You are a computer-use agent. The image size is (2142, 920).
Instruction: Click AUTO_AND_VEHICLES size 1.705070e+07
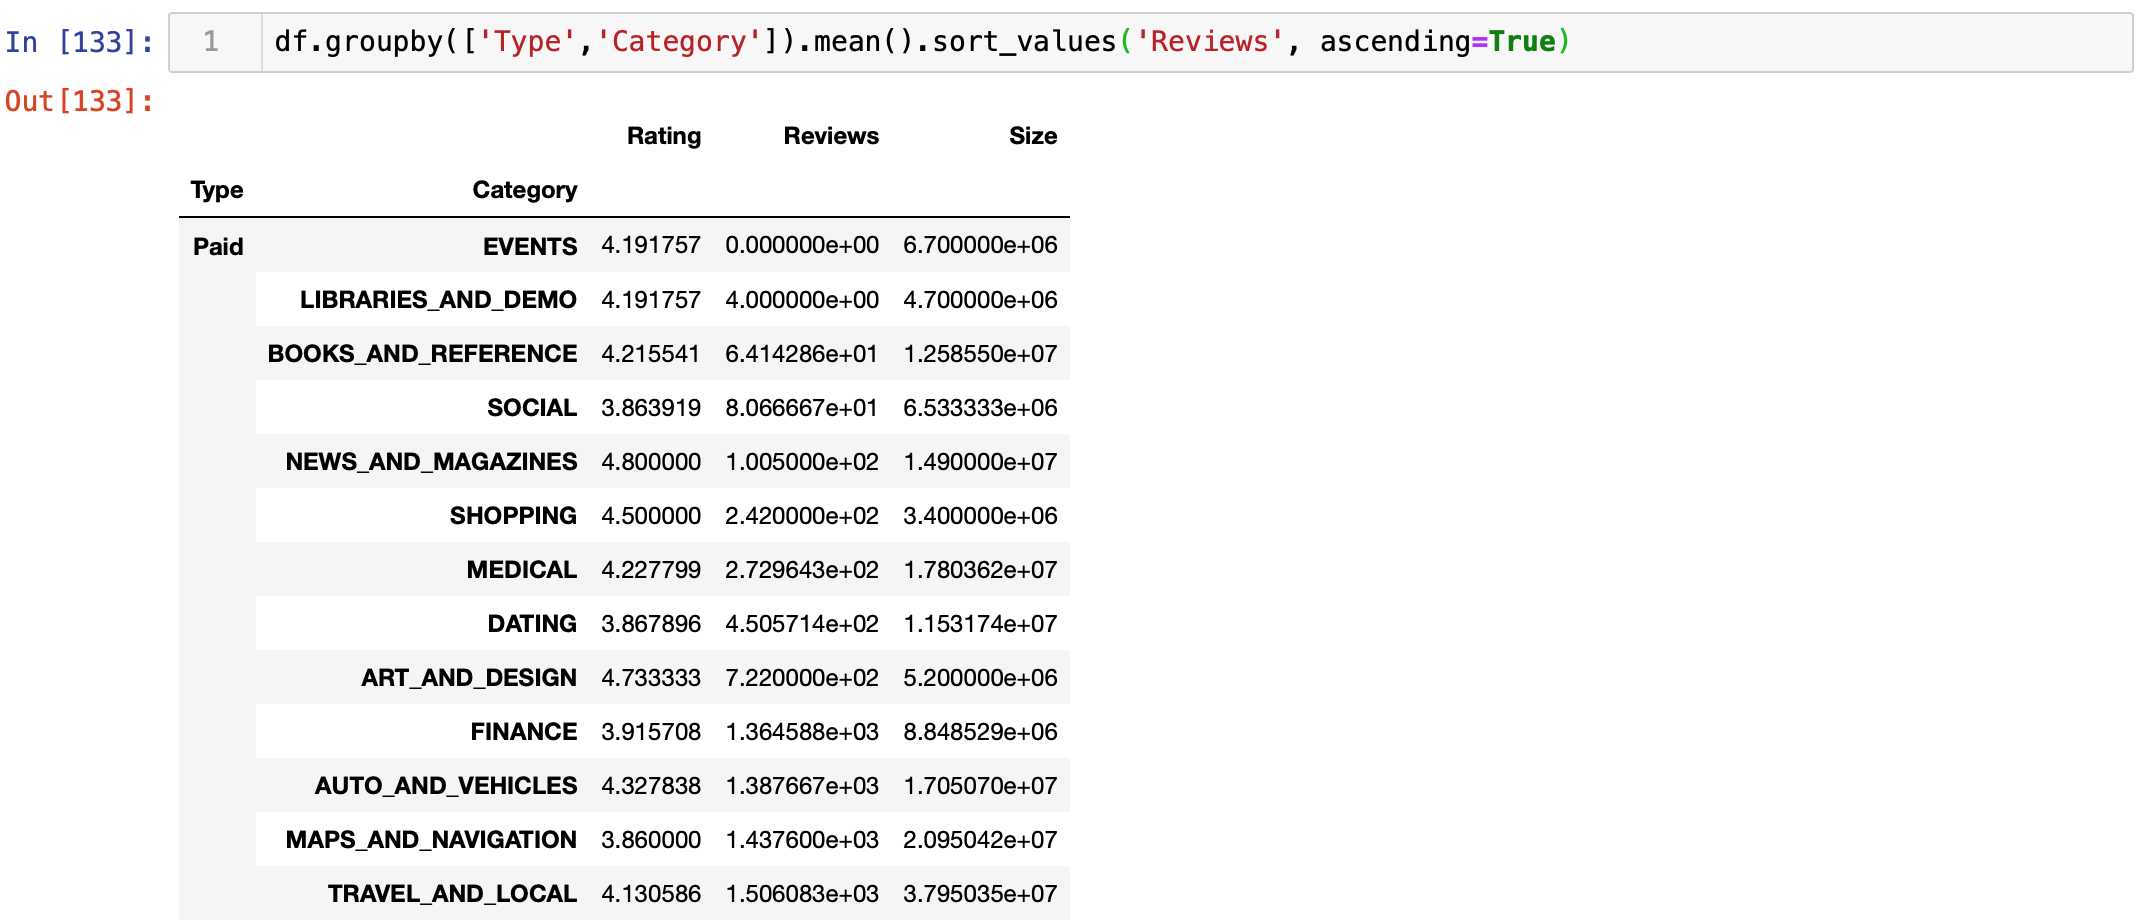980,786
